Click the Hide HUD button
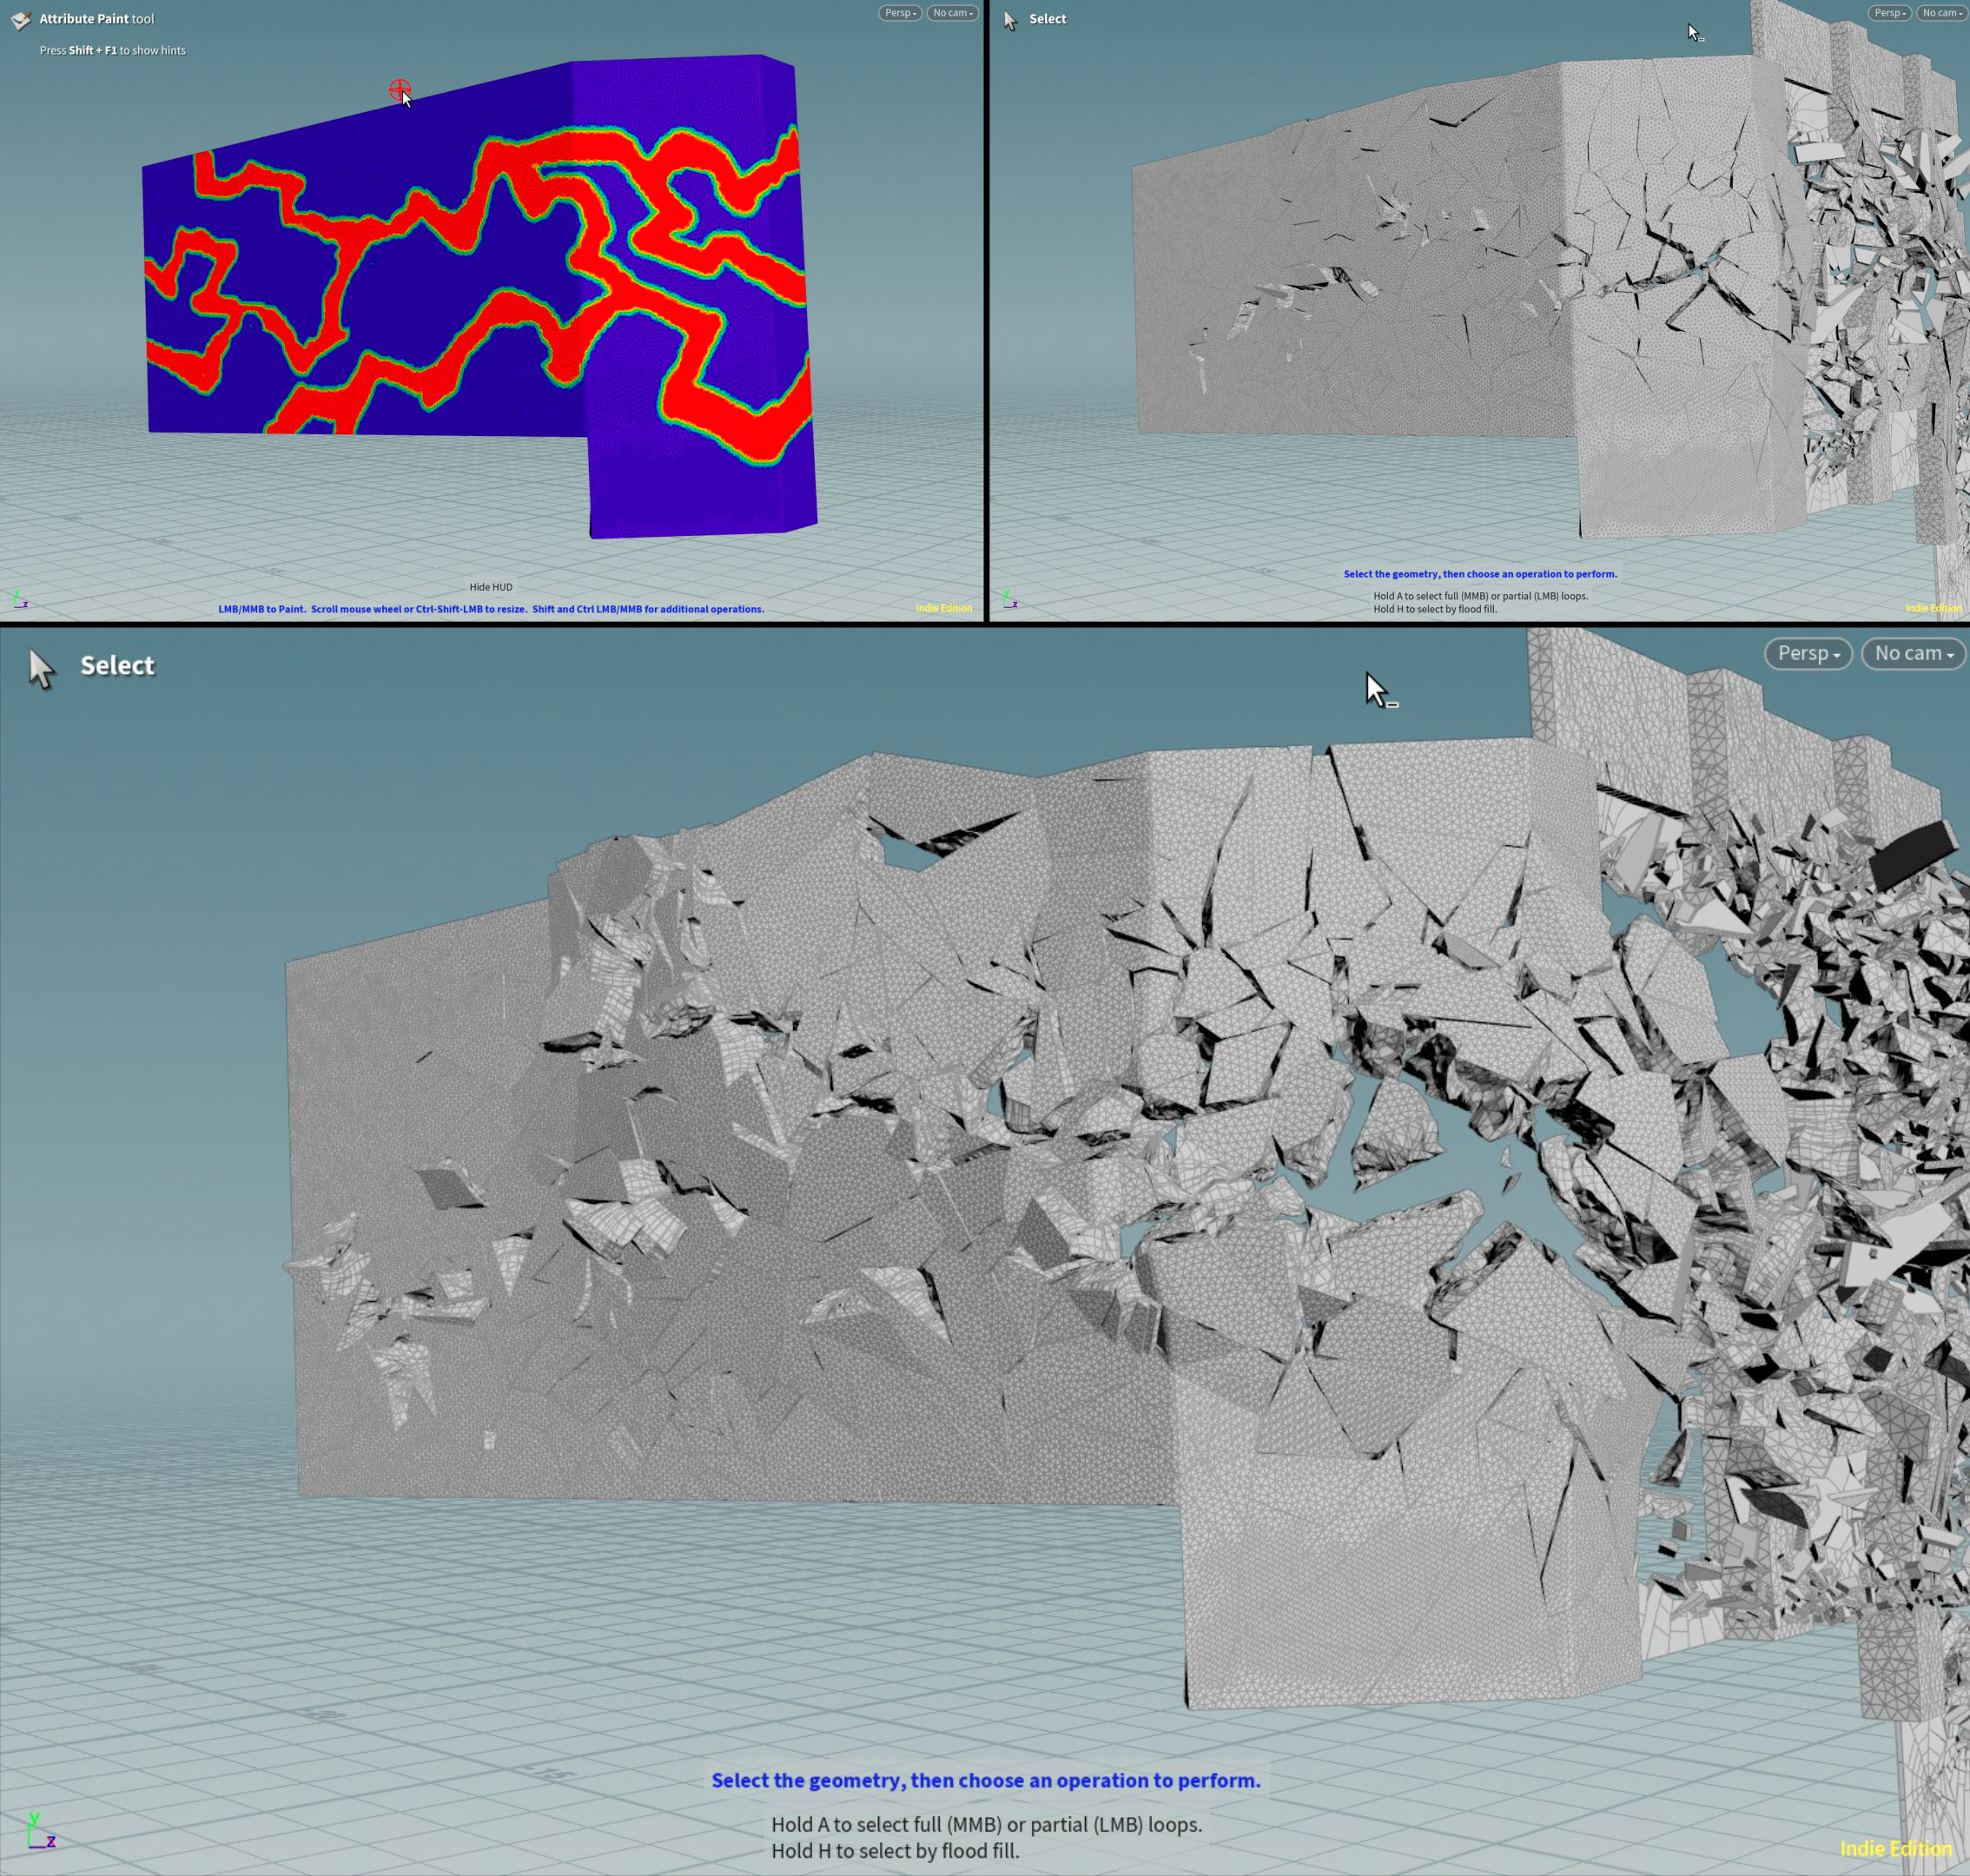The width and height of the screenshot is (1970, 1876). pos(491,587)
